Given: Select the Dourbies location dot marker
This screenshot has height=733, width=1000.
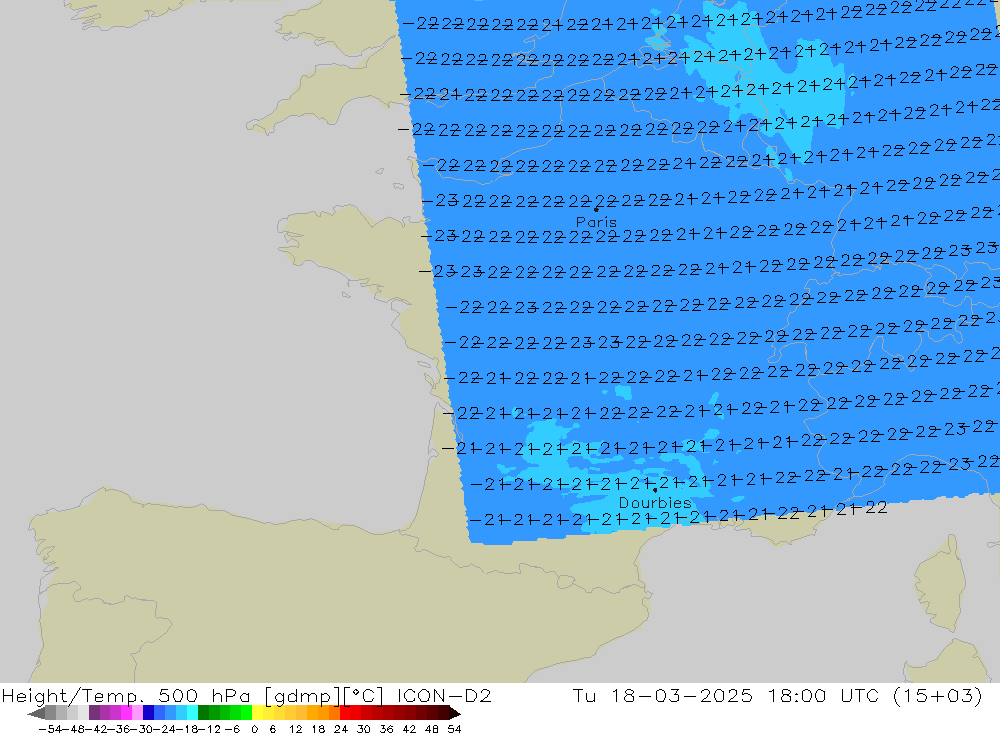Looking at the screenshot, I should pos(655,490).
